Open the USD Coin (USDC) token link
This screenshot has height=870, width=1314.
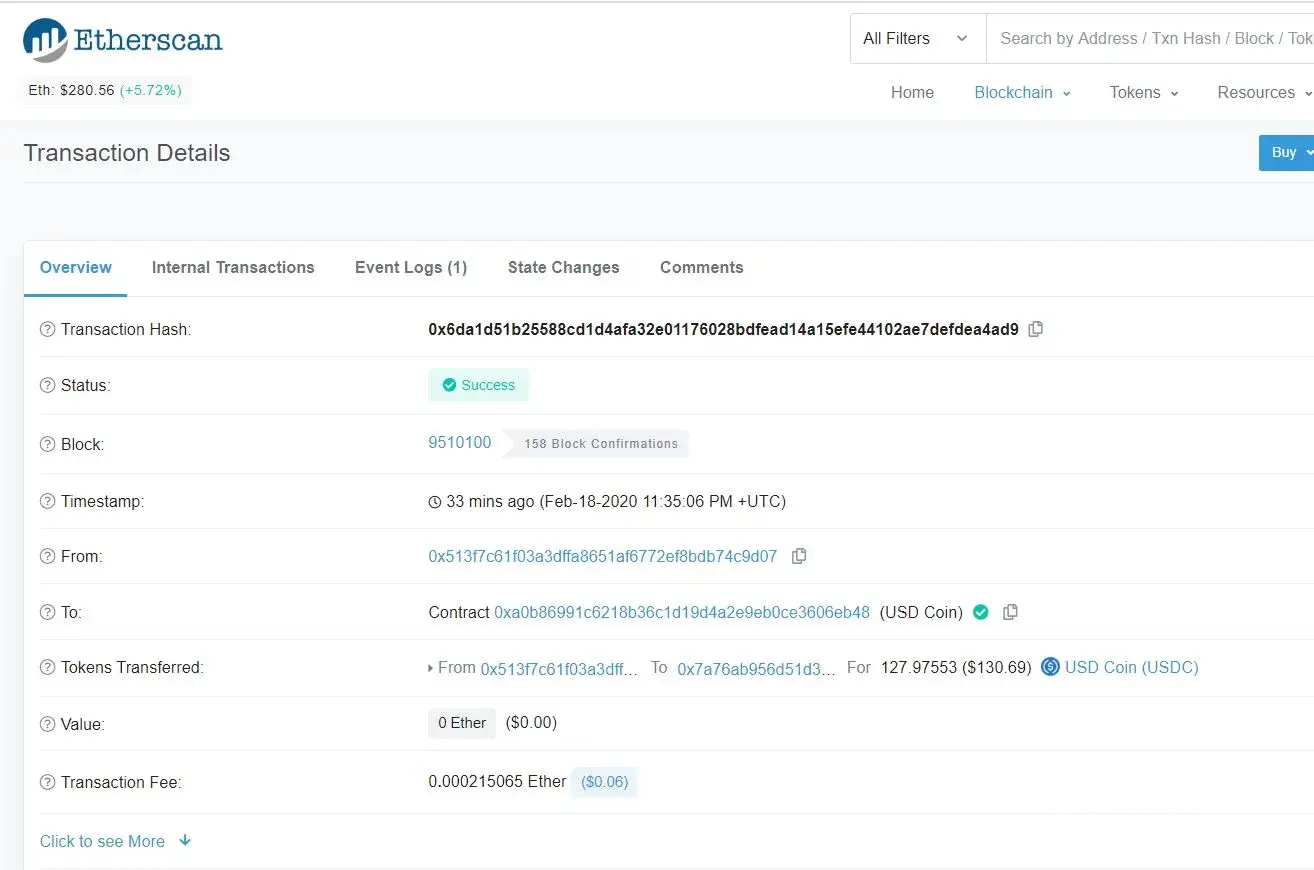[1131, 667]
